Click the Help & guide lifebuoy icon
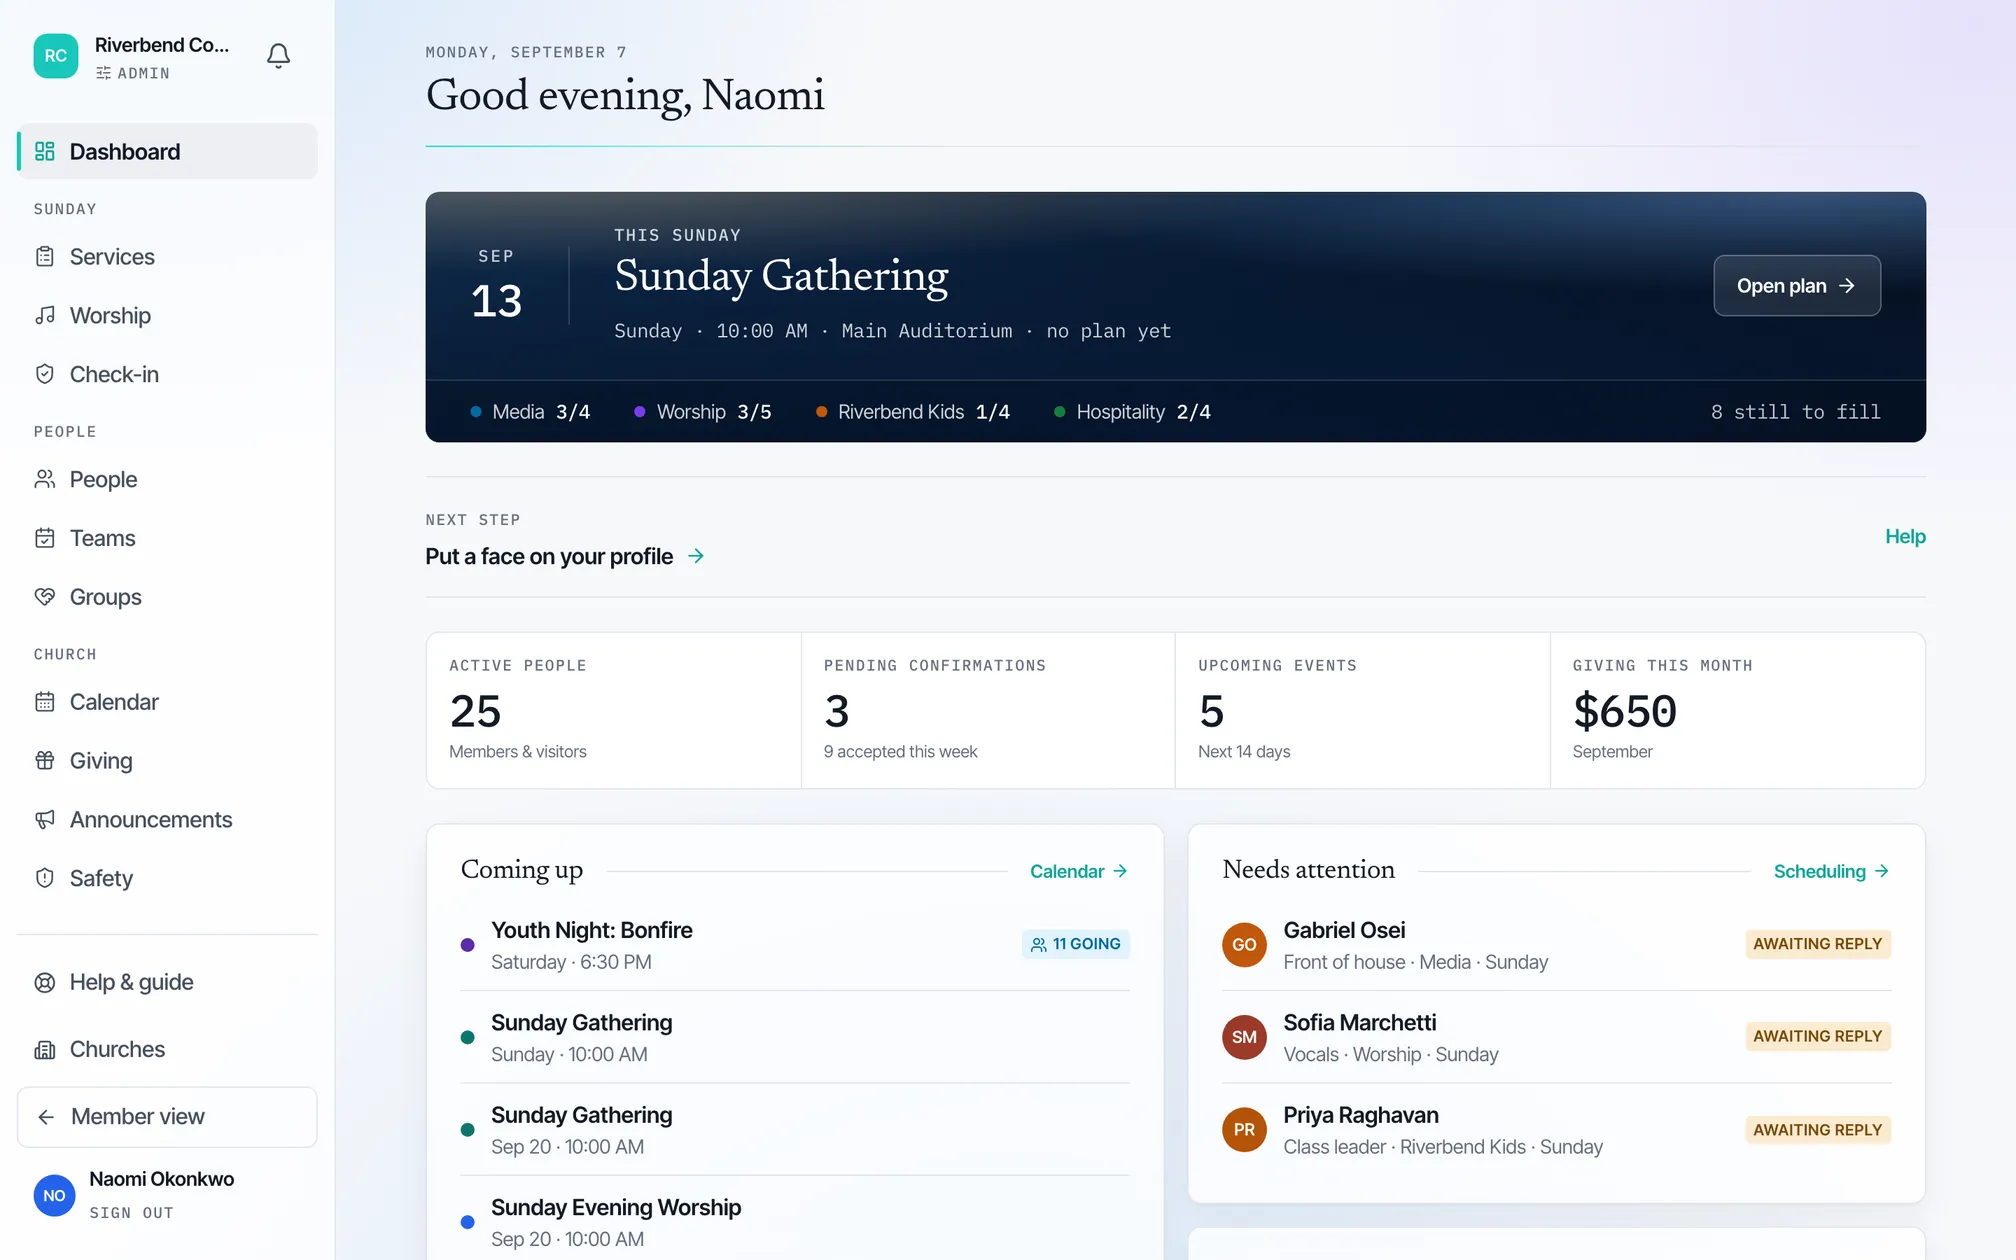The image size is (2016, 1260). click(x=45, y=982)
